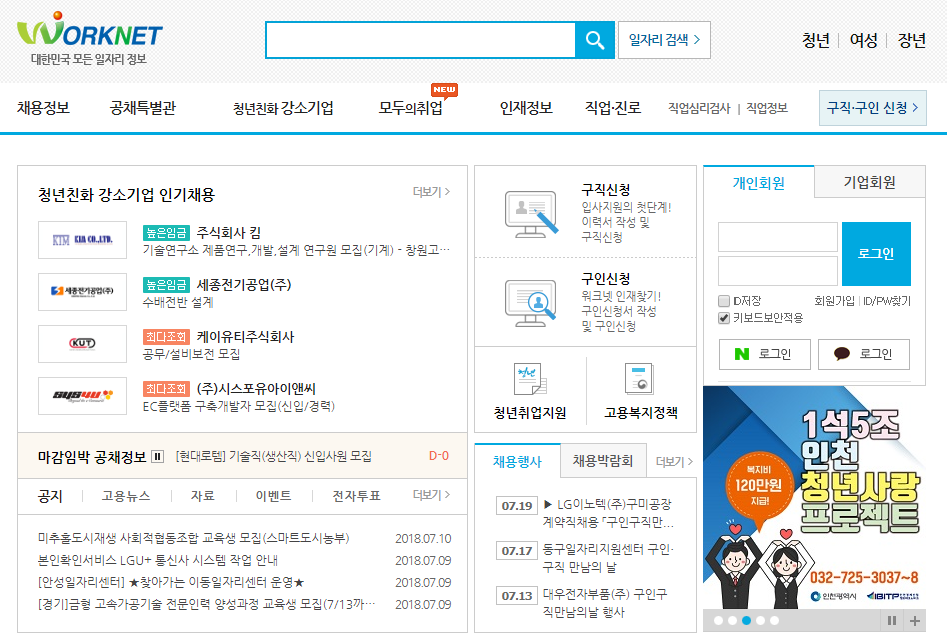Open the 청년 top link
The height and width of the screenshot is (644, 947).
[x=815, y=40]
